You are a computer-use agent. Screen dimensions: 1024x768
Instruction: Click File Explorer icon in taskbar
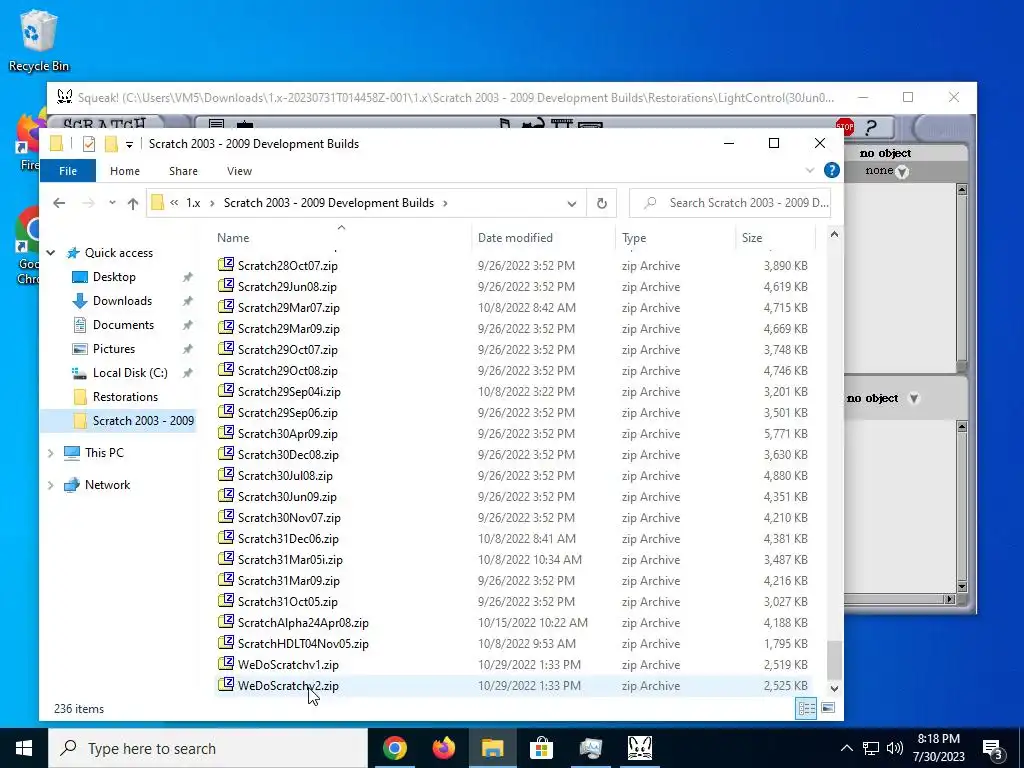(x=492, y=748)
